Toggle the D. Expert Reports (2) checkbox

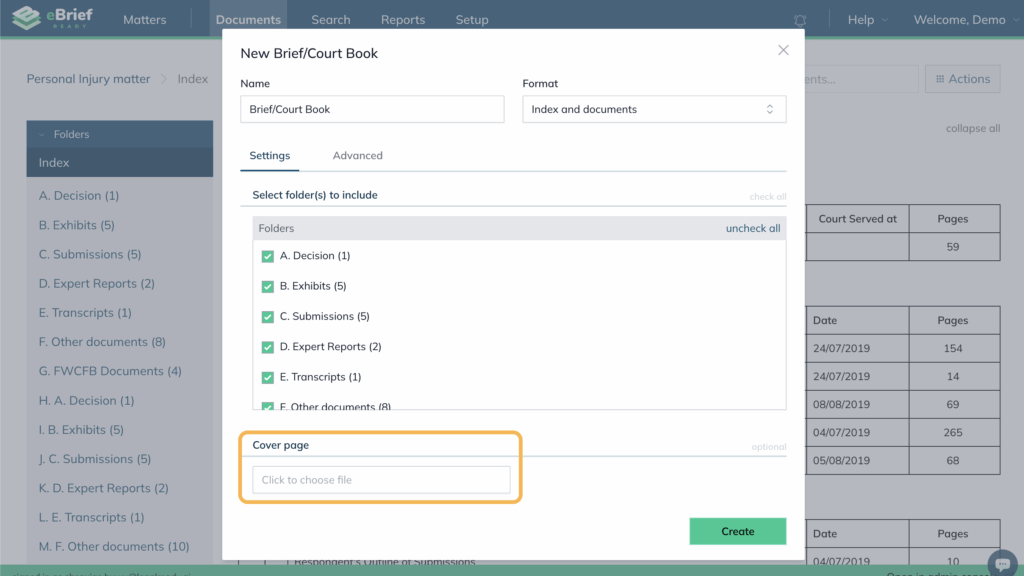[x=267, y=347]
